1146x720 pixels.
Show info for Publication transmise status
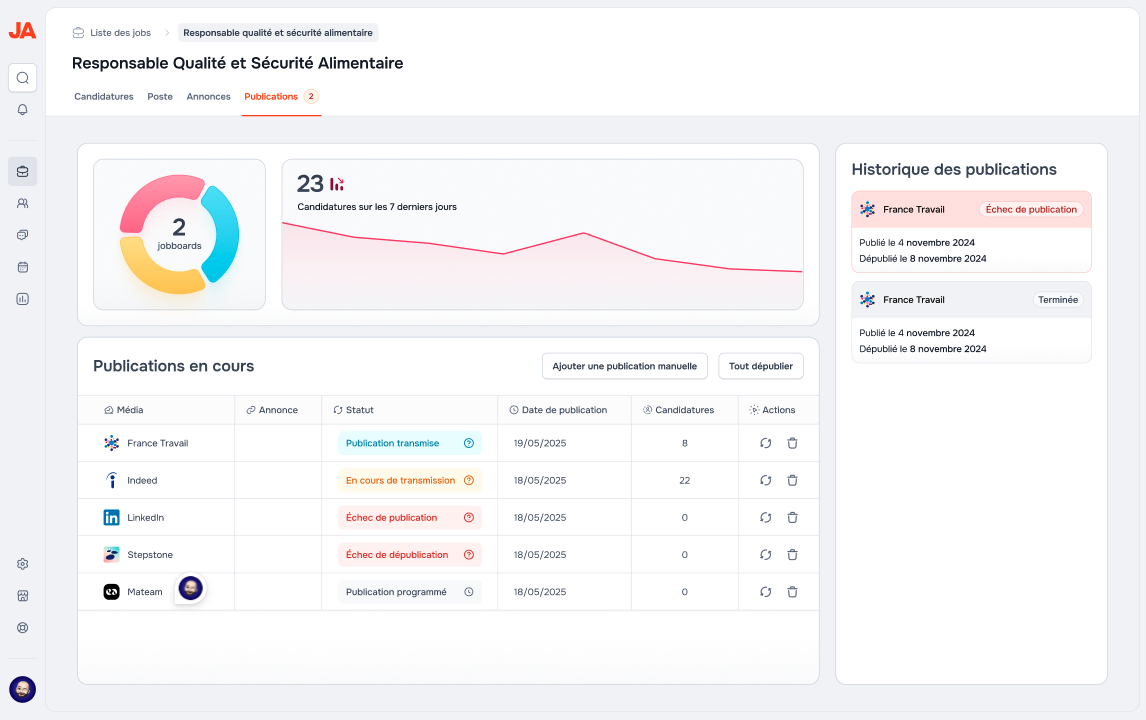pyautogui.click(x=469, y=443)
